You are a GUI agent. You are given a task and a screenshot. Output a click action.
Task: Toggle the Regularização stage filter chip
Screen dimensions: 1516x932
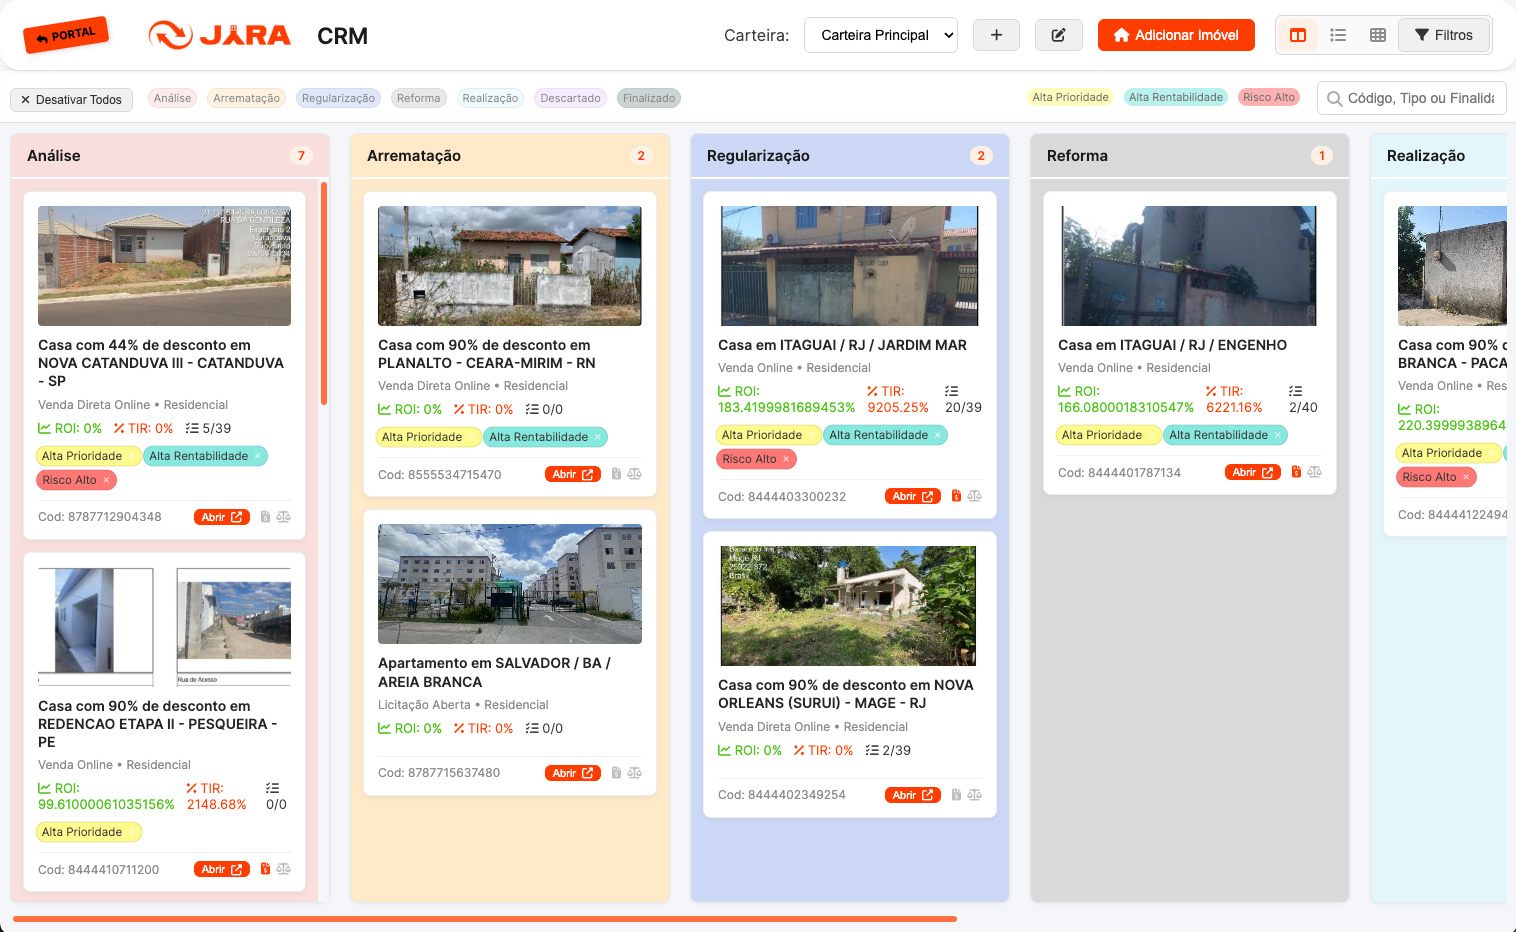[x=338, y=98]
